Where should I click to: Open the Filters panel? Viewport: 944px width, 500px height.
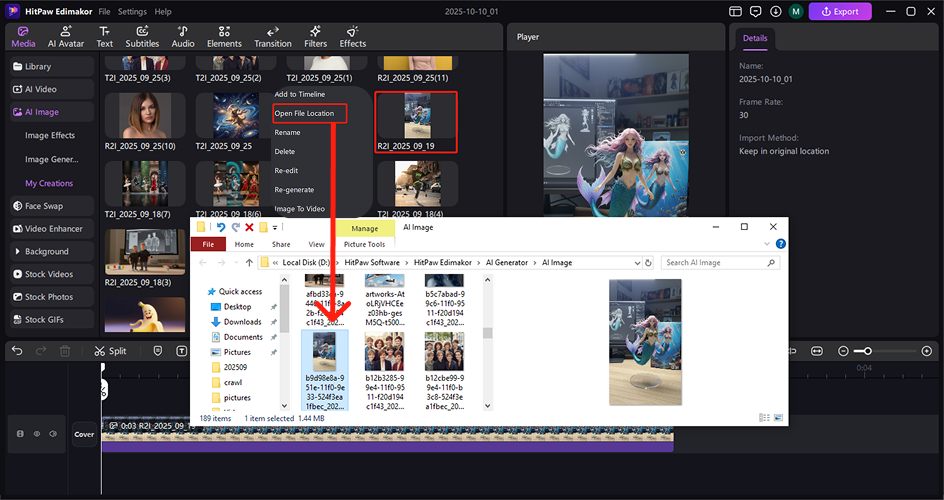(315, 37)
